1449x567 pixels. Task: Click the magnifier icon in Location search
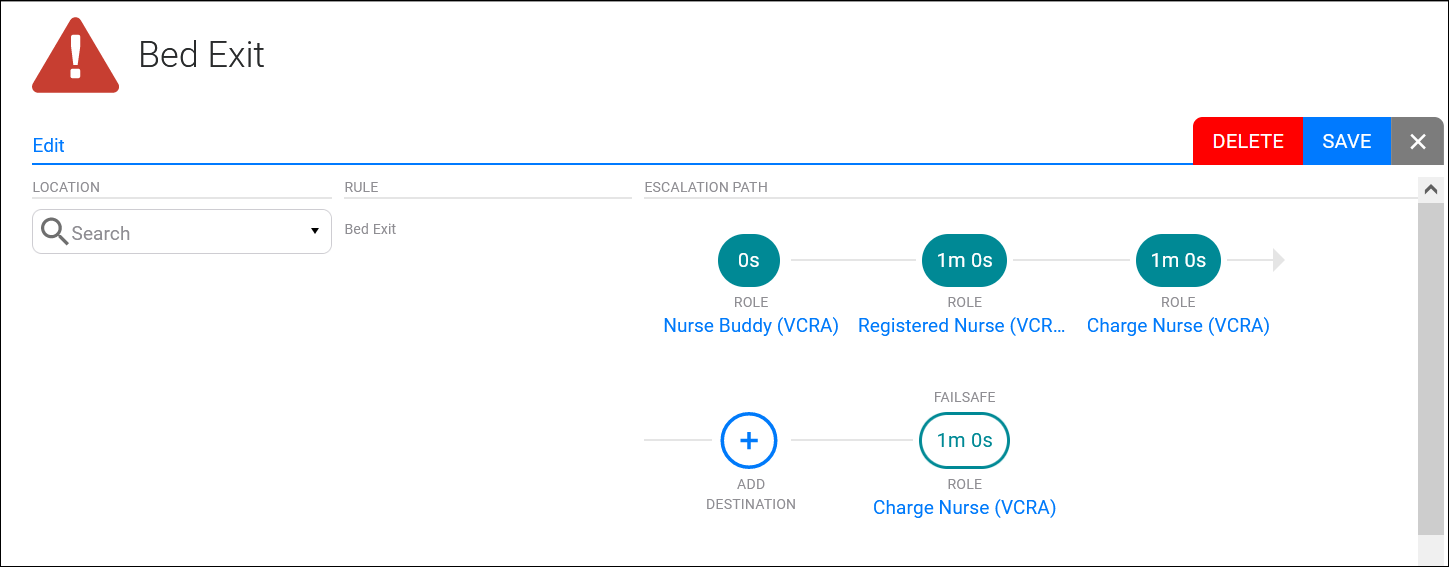click(x=55, y=233)
